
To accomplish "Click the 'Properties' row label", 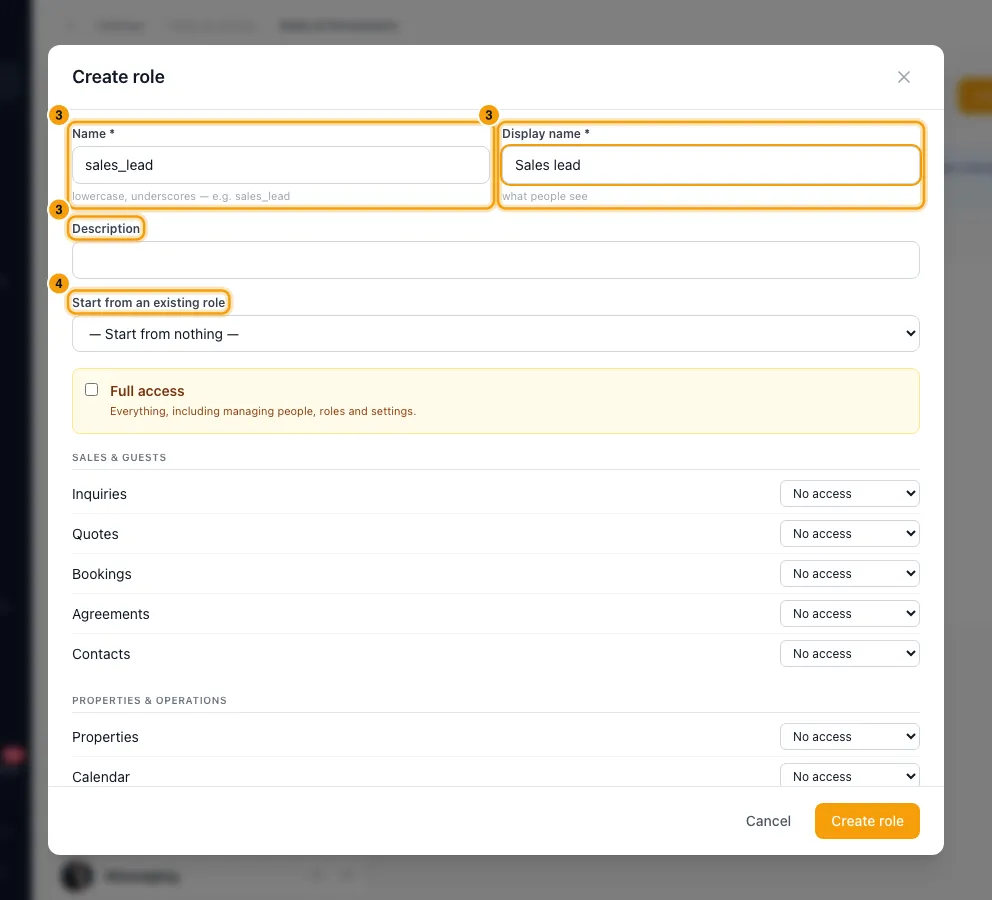I will click(105, 737).
